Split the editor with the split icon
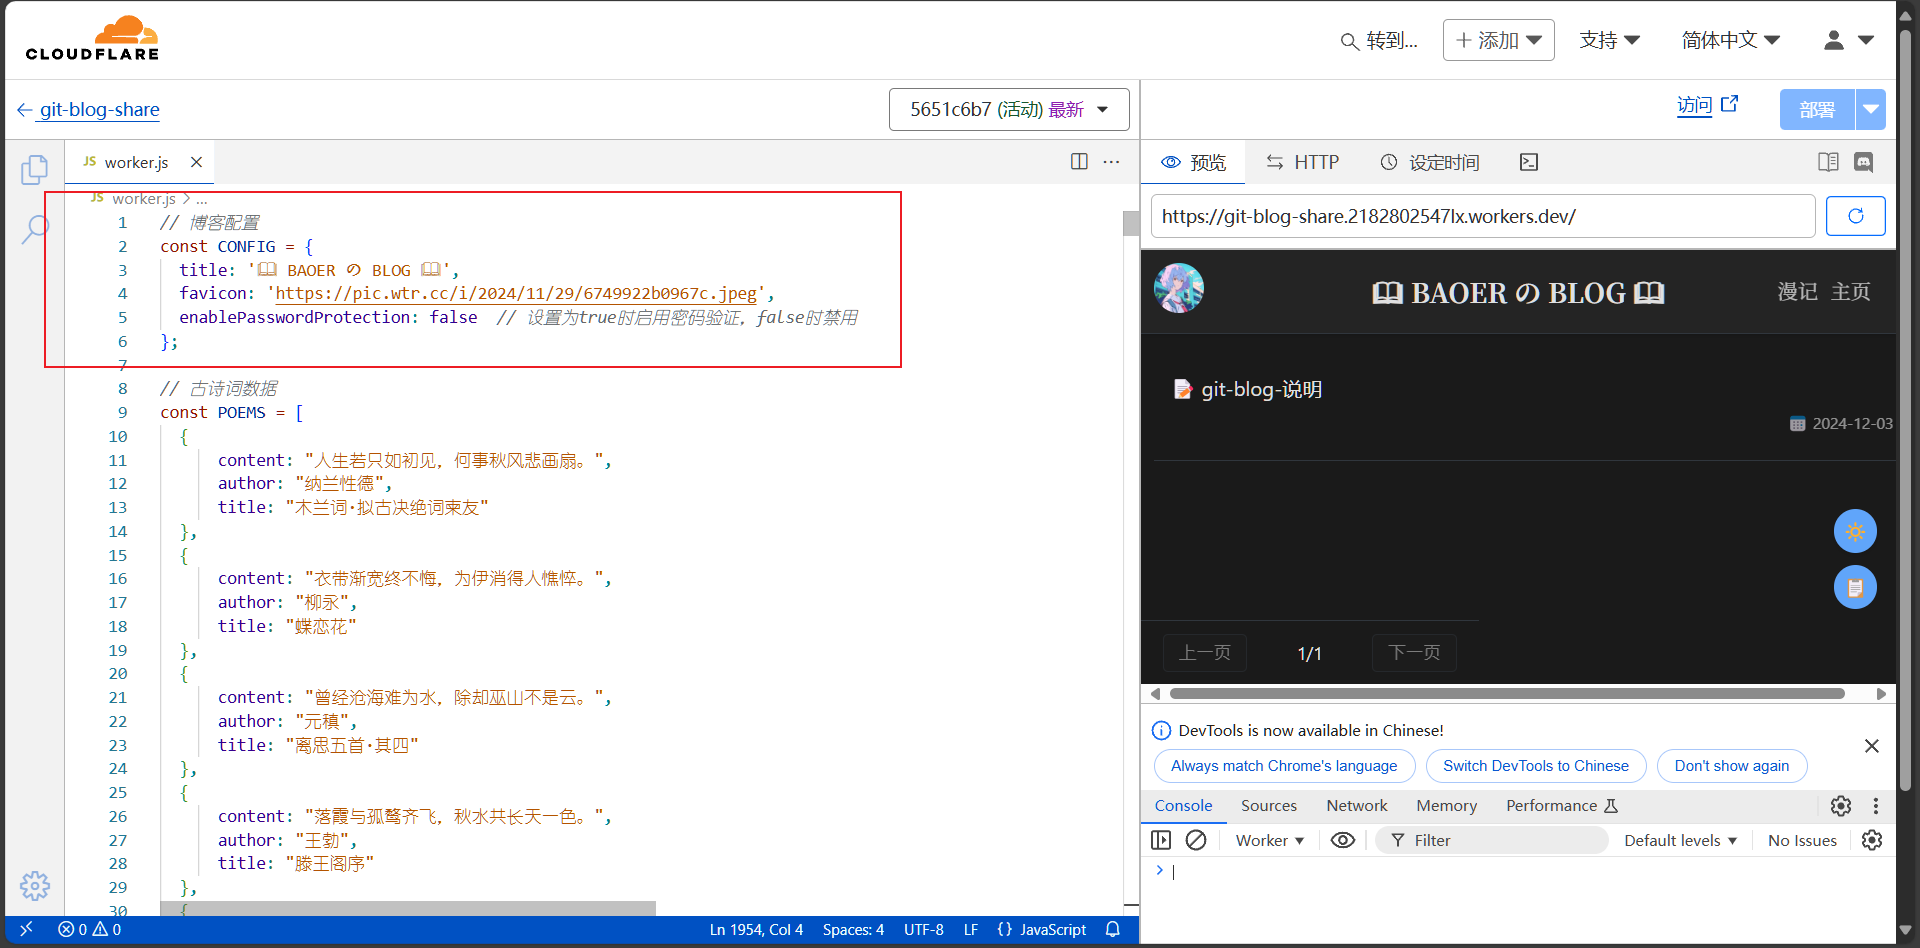This screenshot has height=948, width=1920. tap(1079, 162)
